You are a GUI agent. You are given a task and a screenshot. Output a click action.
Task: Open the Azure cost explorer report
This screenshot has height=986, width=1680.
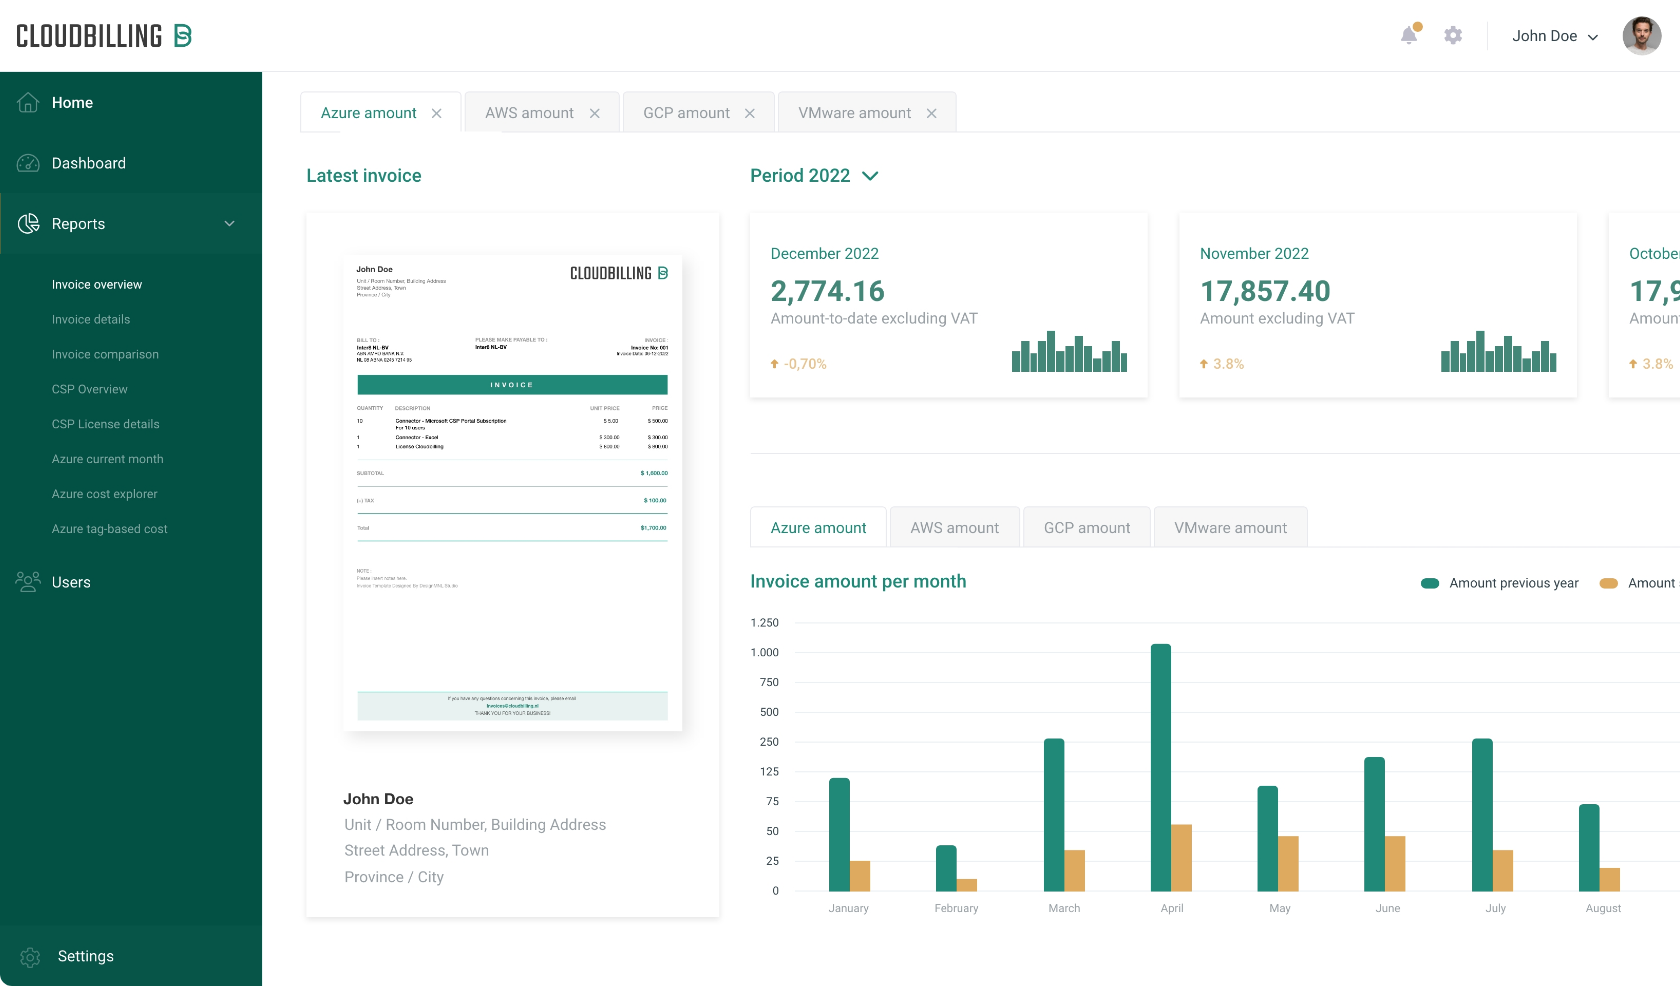[x=104, y=494]
